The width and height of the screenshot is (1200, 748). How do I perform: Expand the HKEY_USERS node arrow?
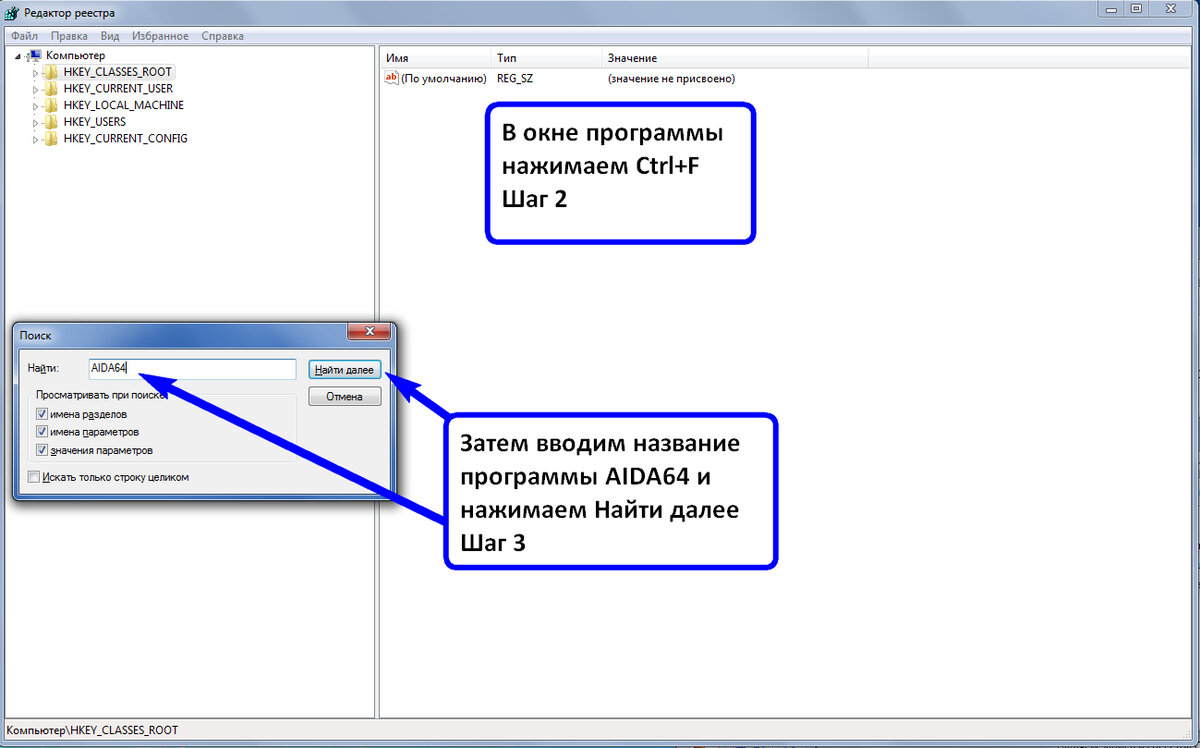point(37,122)
